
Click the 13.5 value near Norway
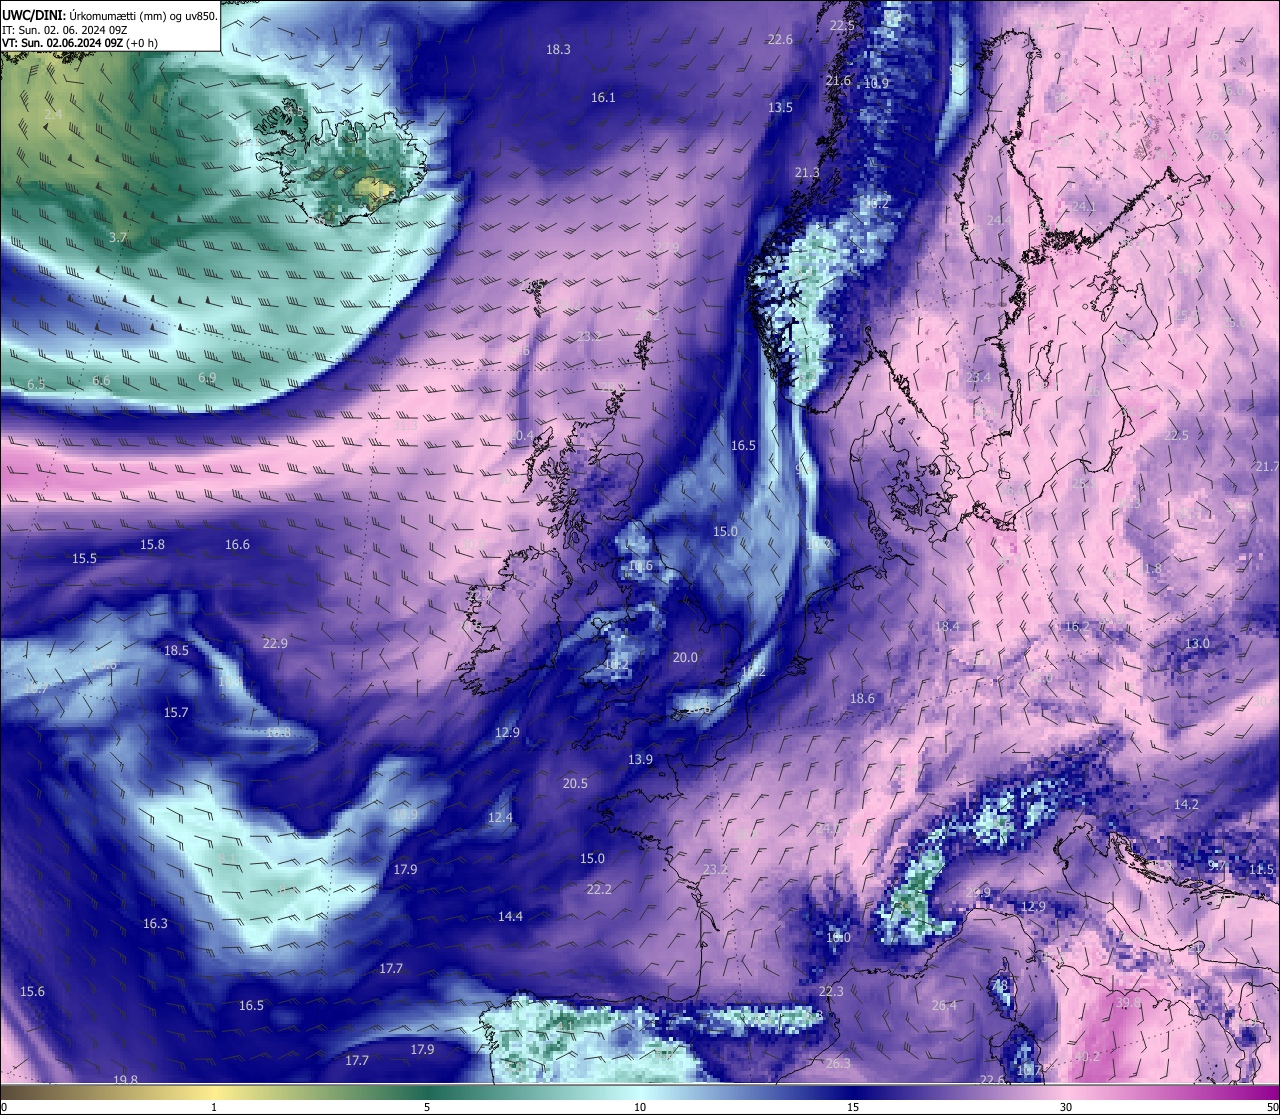click(x=780, y=107)
